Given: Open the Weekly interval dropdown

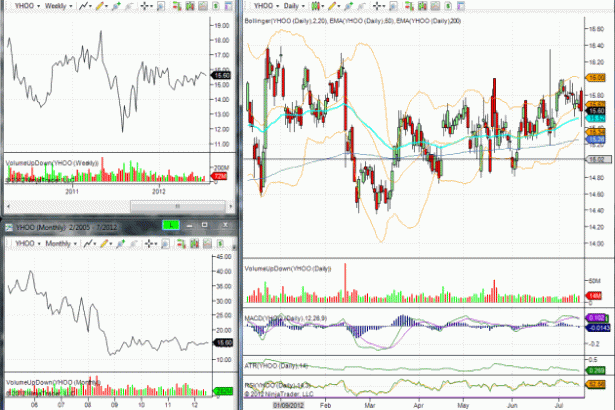Looking at the screenshot, I should click(71, 6).
